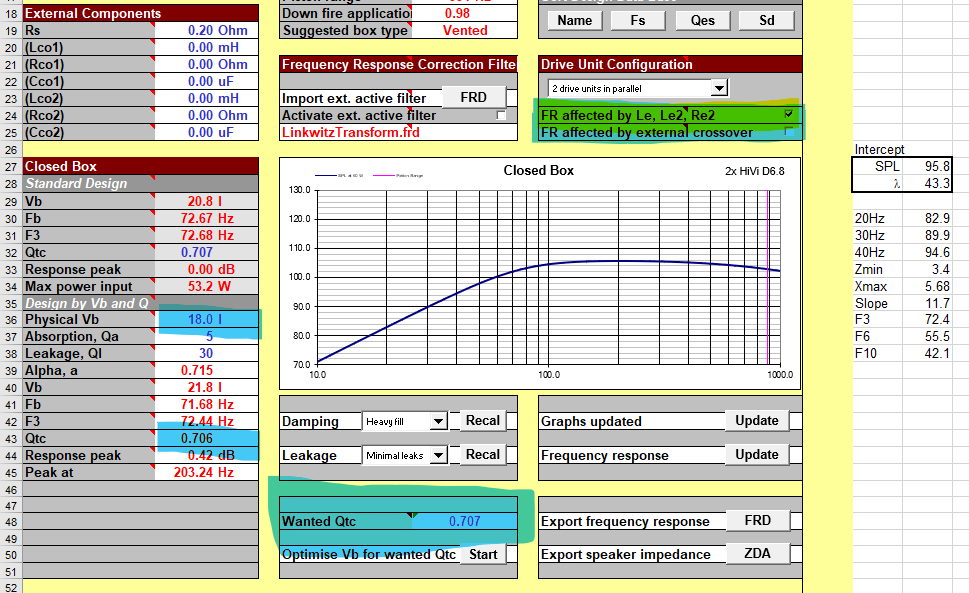Toggle Activate ext. active filter checkbox
The image size is (969, 593).
[x=501, y=116]
